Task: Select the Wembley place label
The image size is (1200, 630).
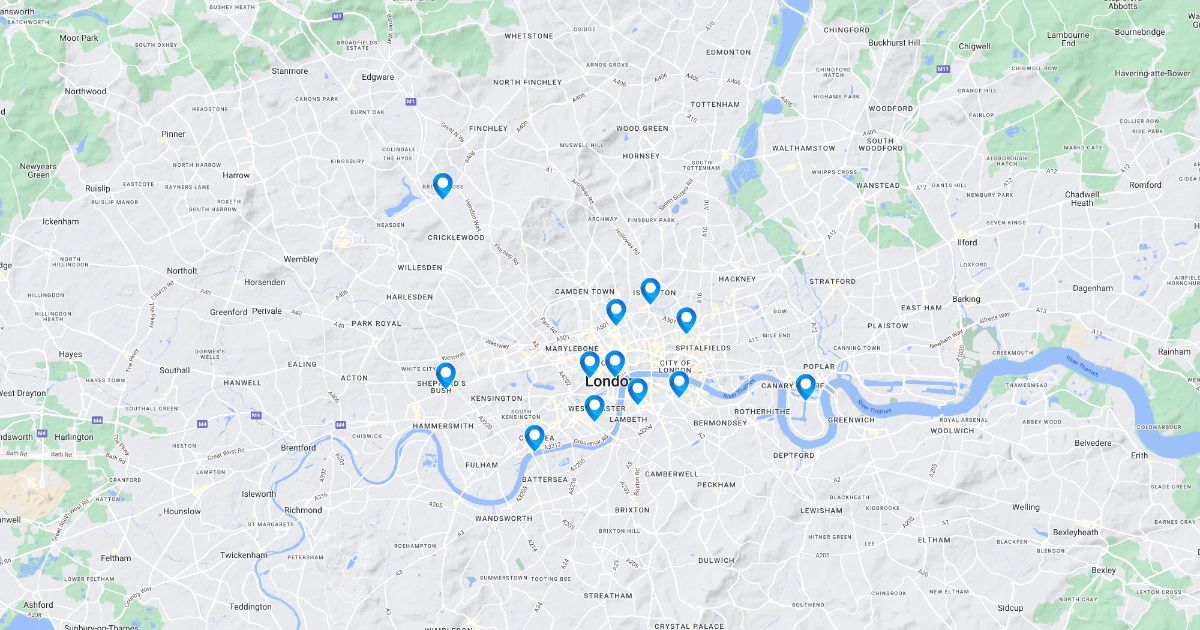Action: [x=301, y=259]
